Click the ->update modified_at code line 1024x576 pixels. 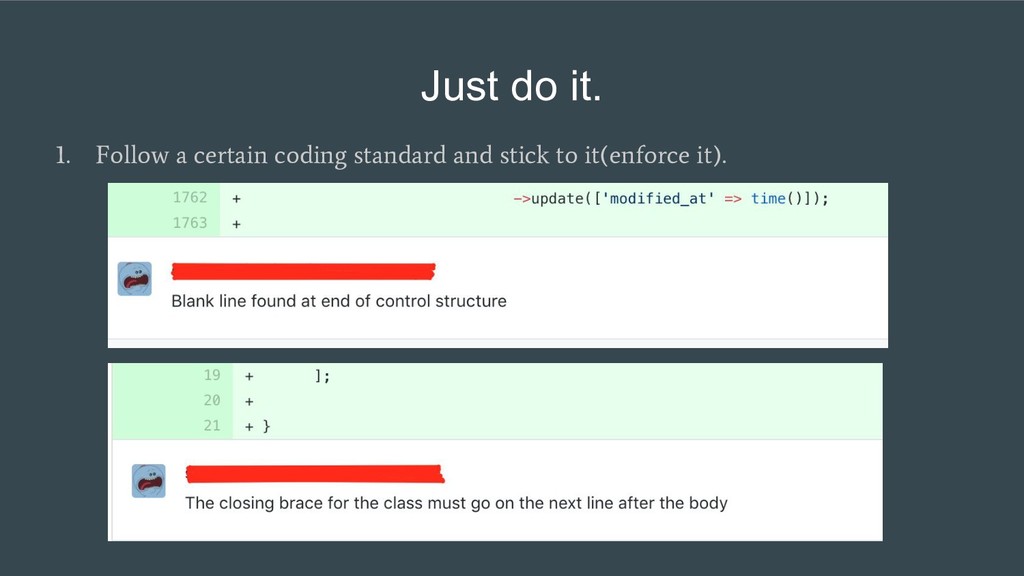coord(671,199)
